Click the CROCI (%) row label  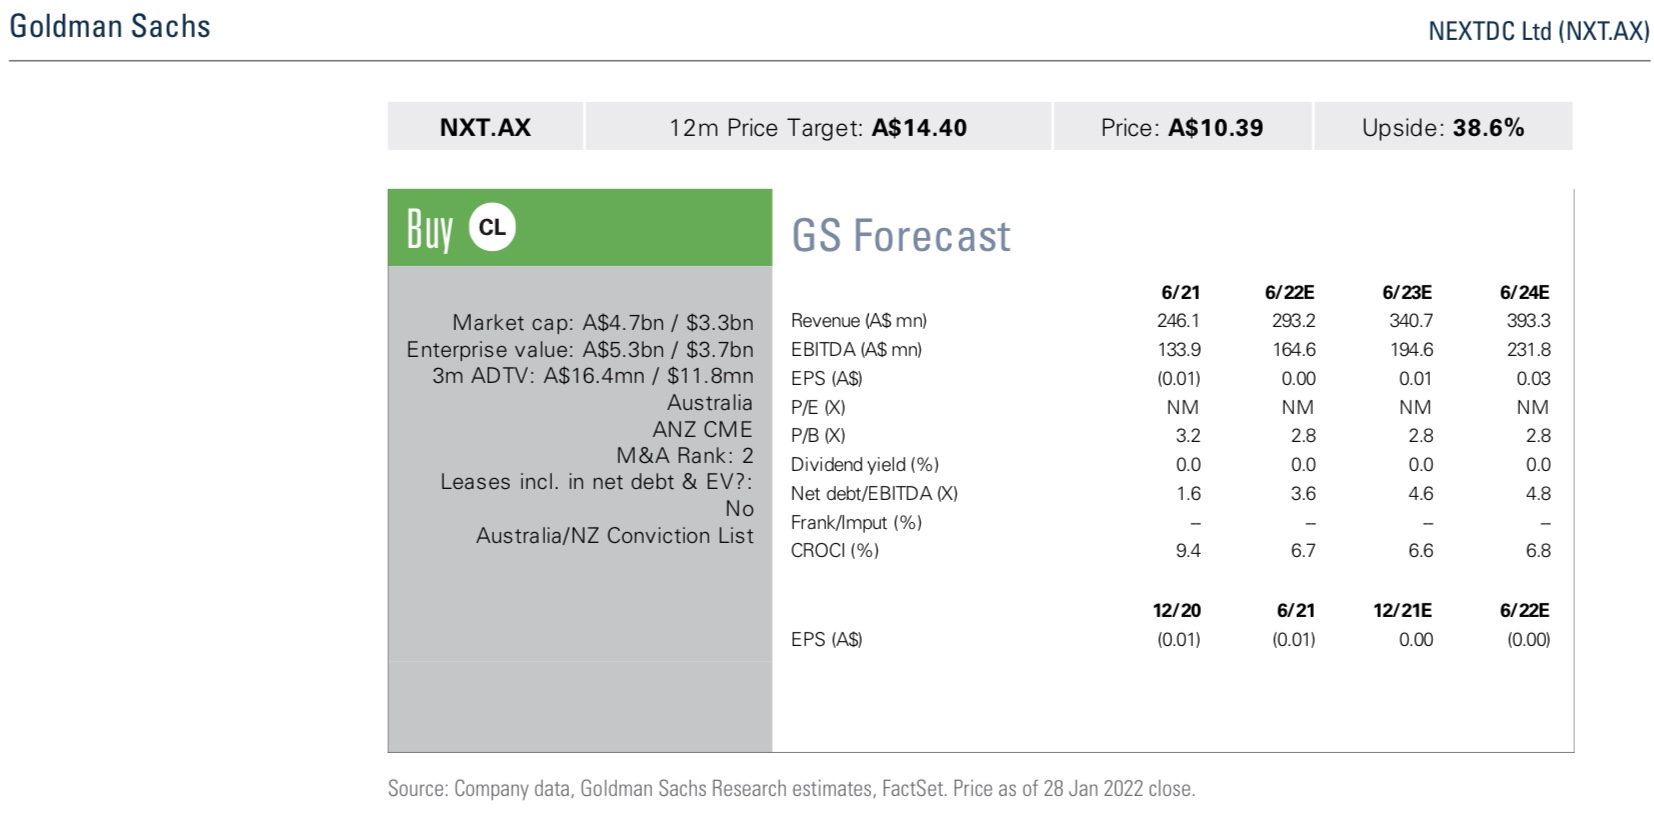835,551
